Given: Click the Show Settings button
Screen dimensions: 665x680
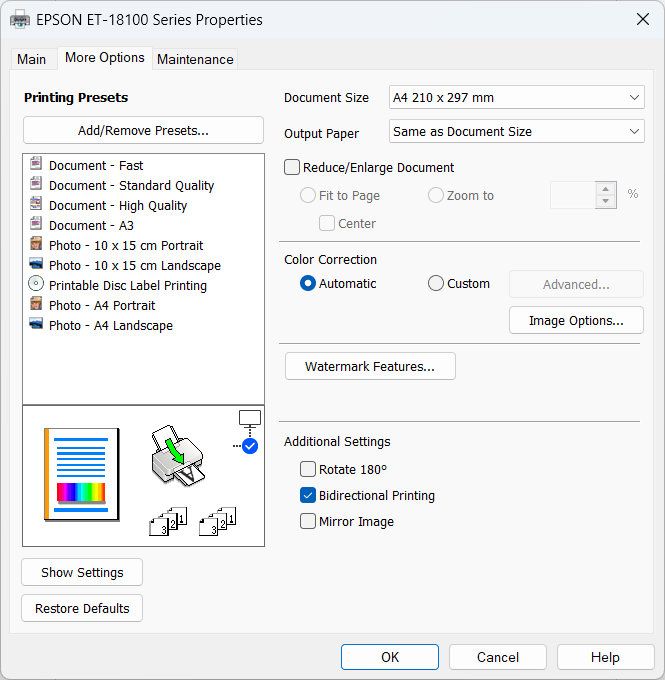Looking at the screenshot, I should [82, 572].
